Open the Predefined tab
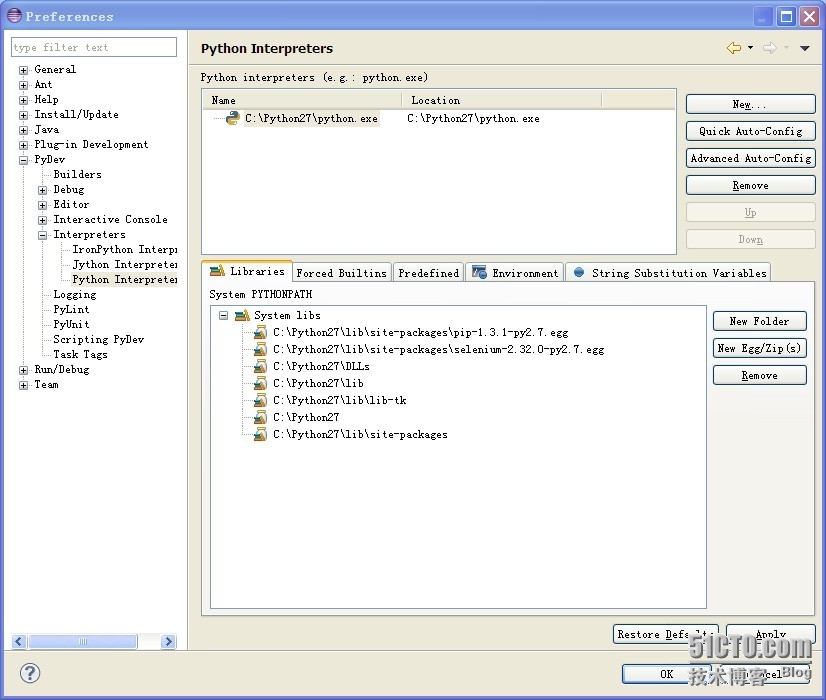 428,273
